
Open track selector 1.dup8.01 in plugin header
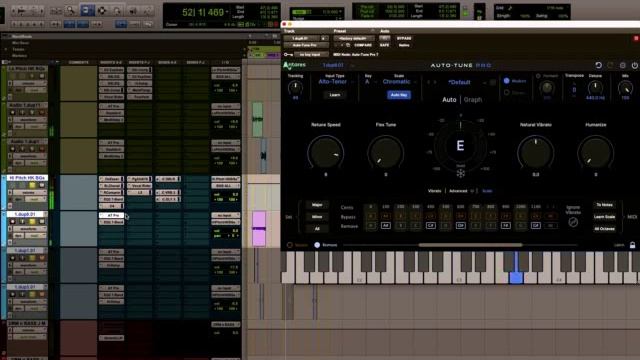301,38
